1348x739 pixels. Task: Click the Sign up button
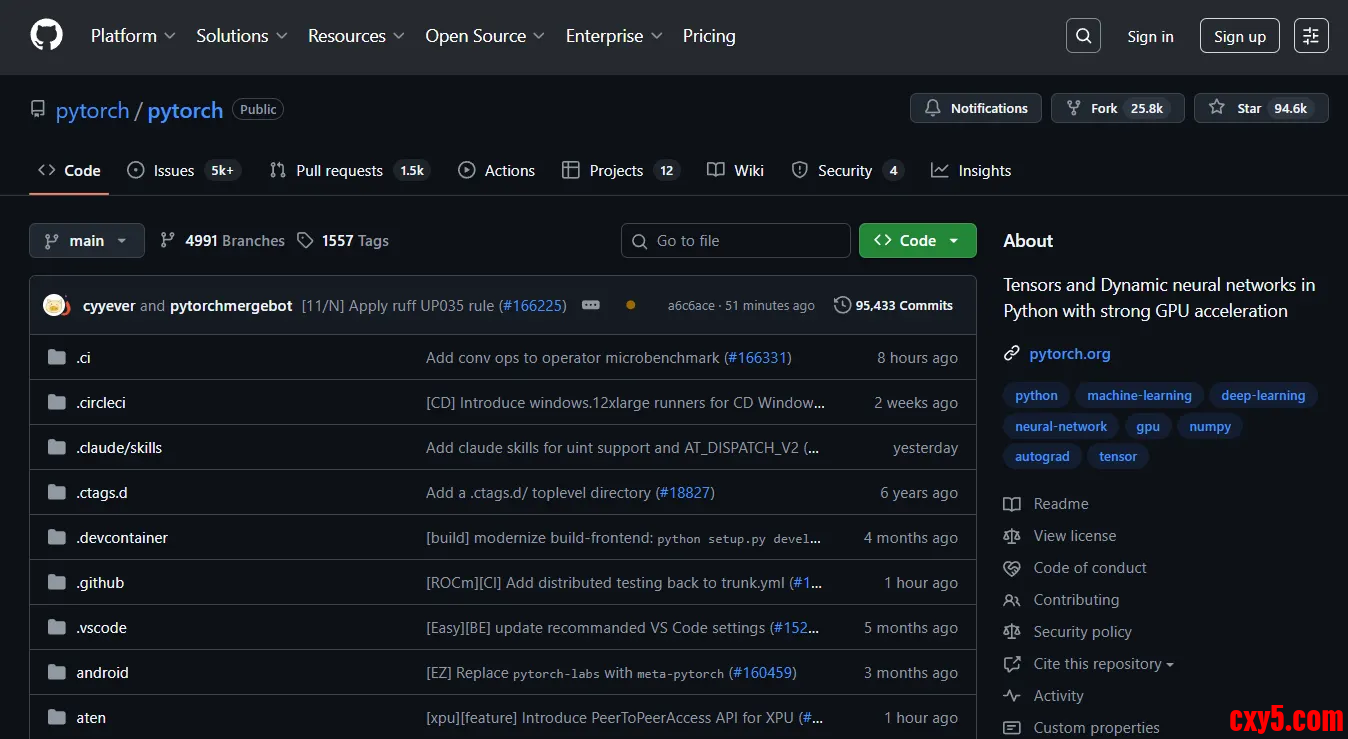[1239, 36]
